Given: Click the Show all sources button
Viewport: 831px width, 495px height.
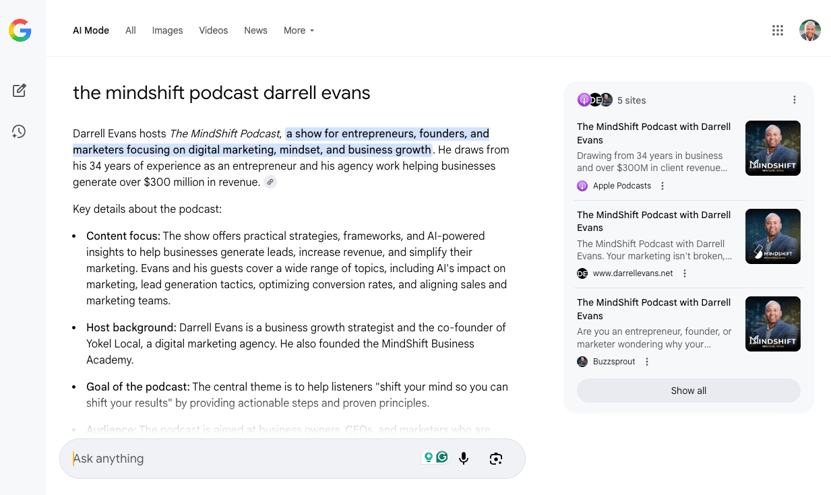Looking at the screenshot, I should [688, 391].
